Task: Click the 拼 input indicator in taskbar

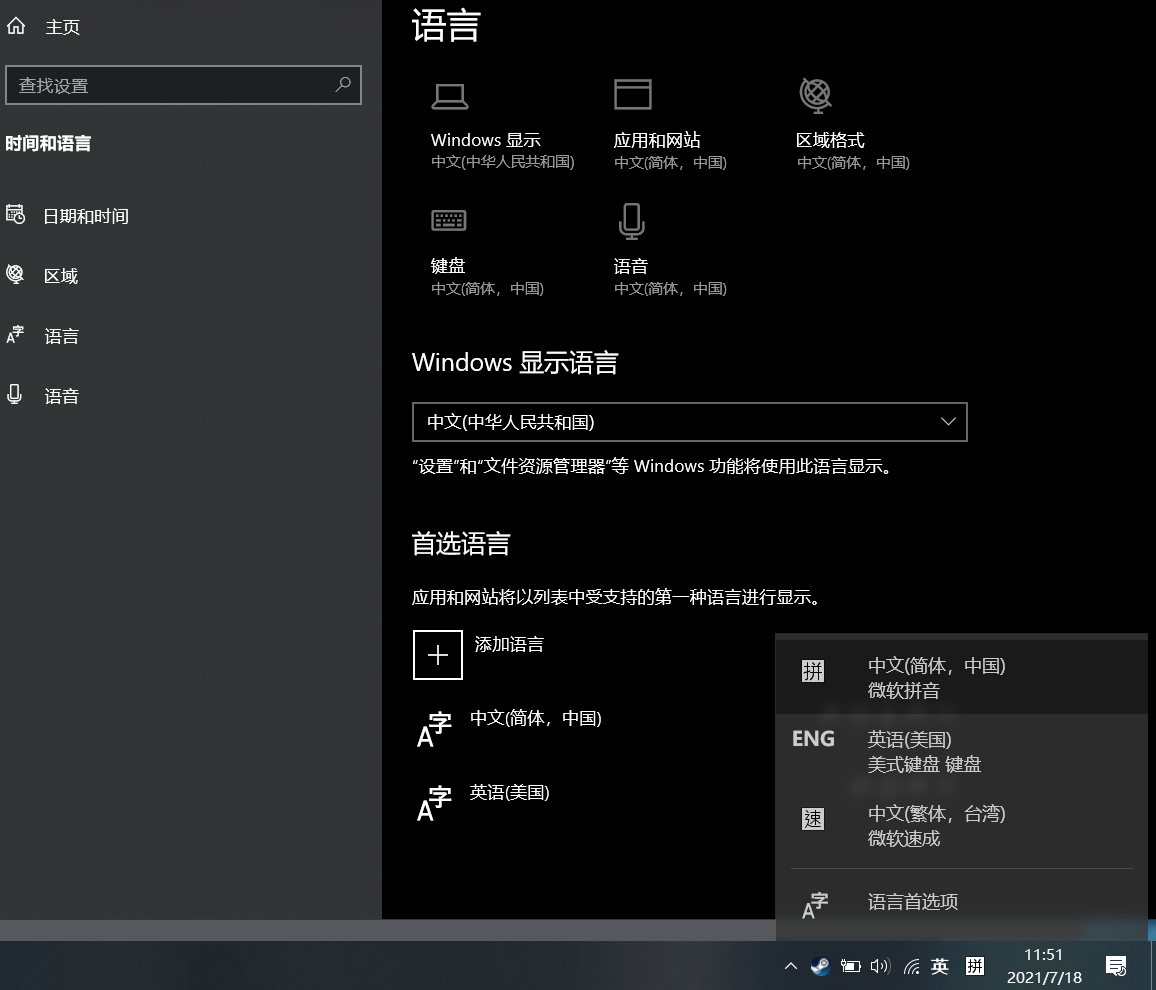Action: [975, 966]
